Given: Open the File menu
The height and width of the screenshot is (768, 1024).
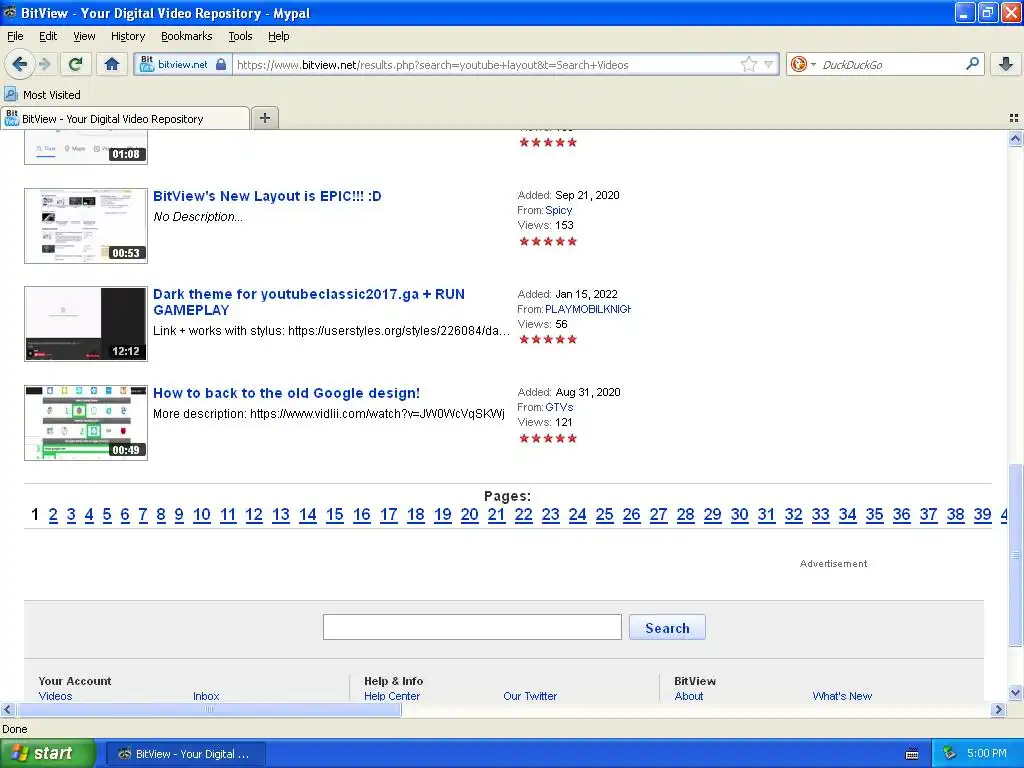Looking at the screenshot, I should click(x=15, y=36).
